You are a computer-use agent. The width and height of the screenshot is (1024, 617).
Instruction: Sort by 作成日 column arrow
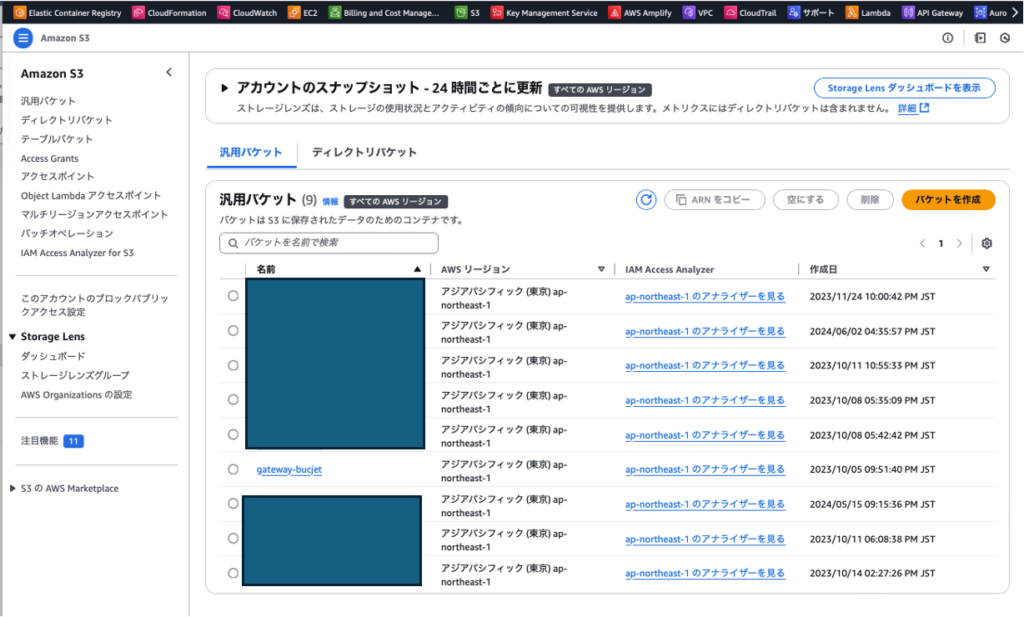pos(986,269)
